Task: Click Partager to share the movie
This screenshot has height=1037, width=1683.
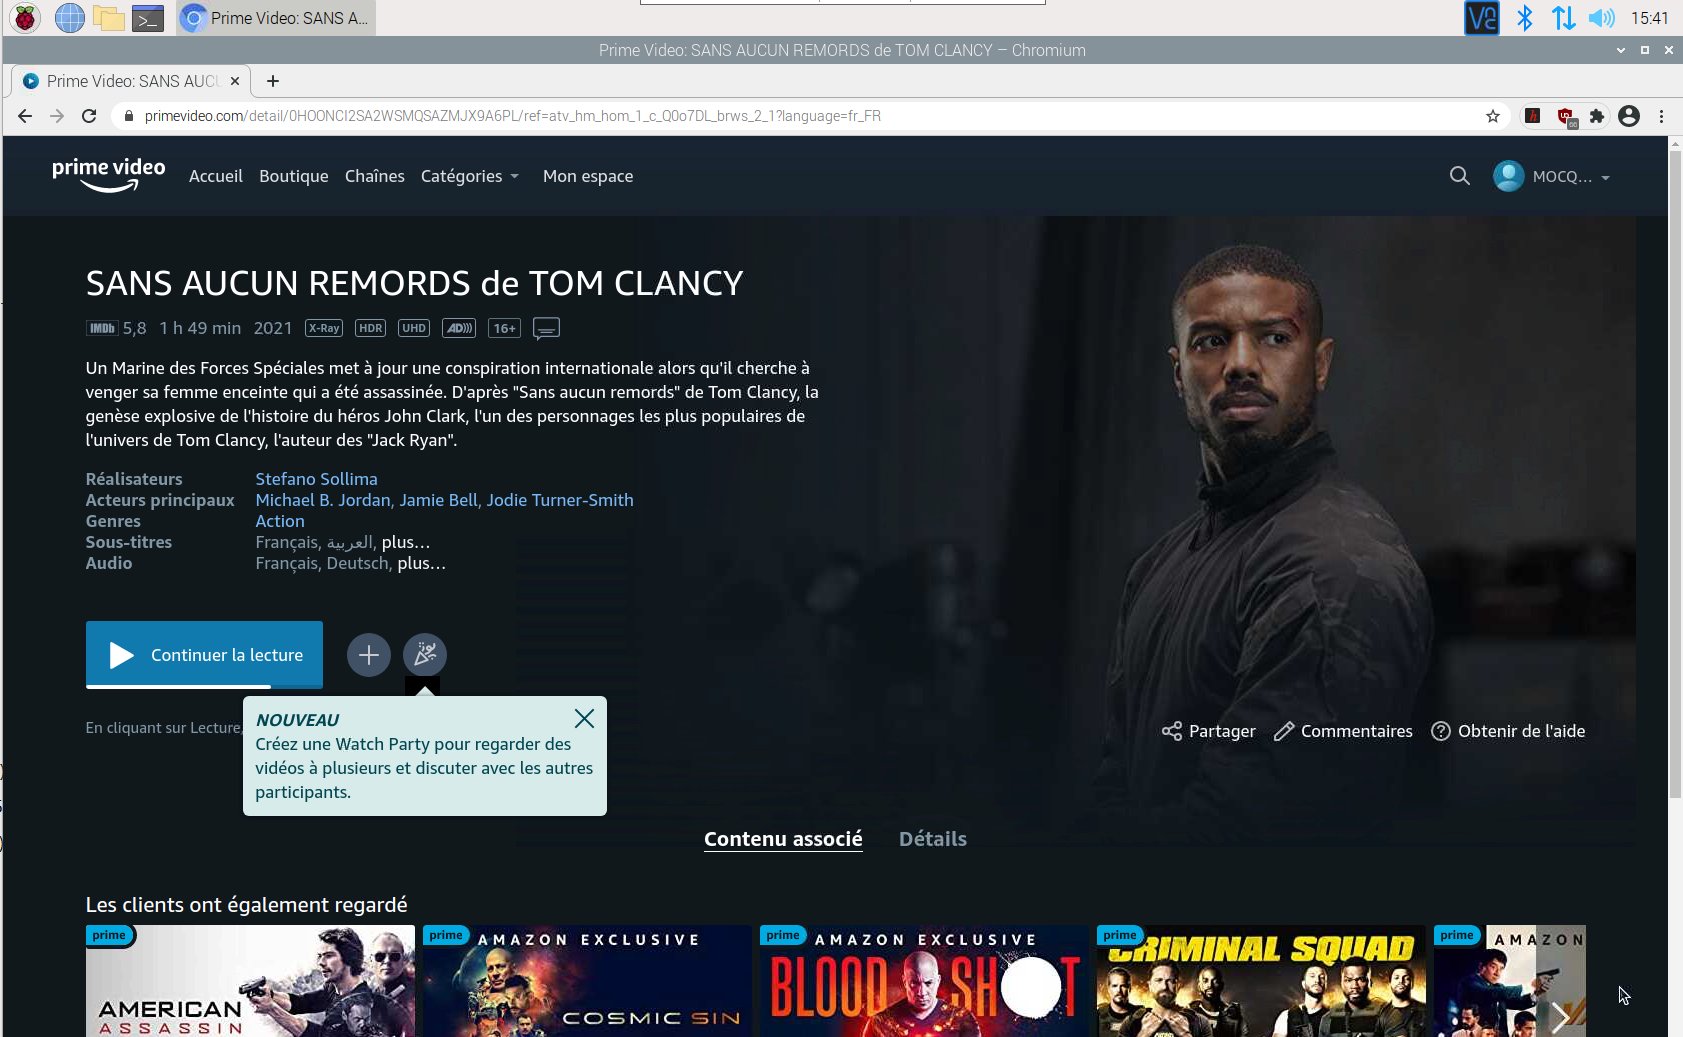Action: pyautogui.click(x=1209, y=731)
